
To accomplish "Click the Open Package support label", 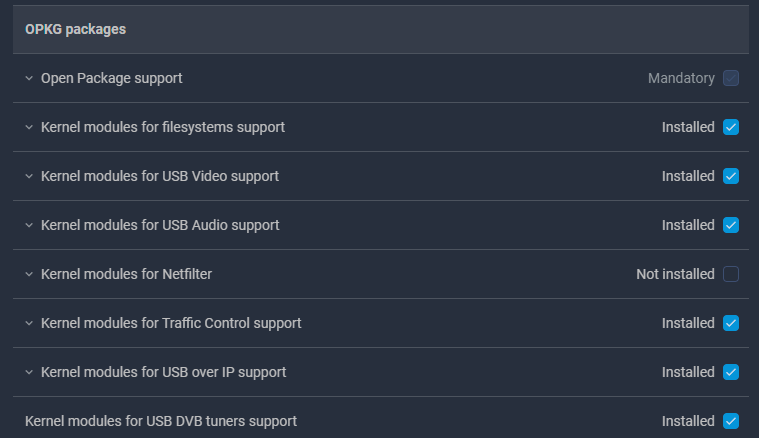I will pyautogui.click(x=111, y=78).
